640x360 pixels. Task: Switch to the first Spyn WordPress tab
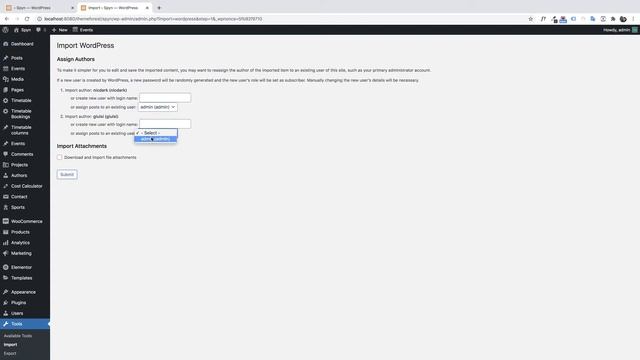[x=40, y=8]
